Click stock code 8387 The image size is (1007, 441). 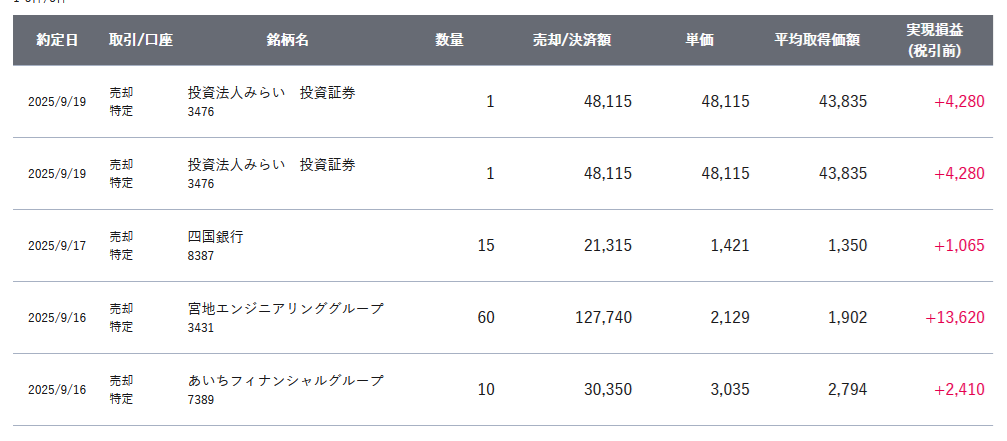[x=200, y=255]
